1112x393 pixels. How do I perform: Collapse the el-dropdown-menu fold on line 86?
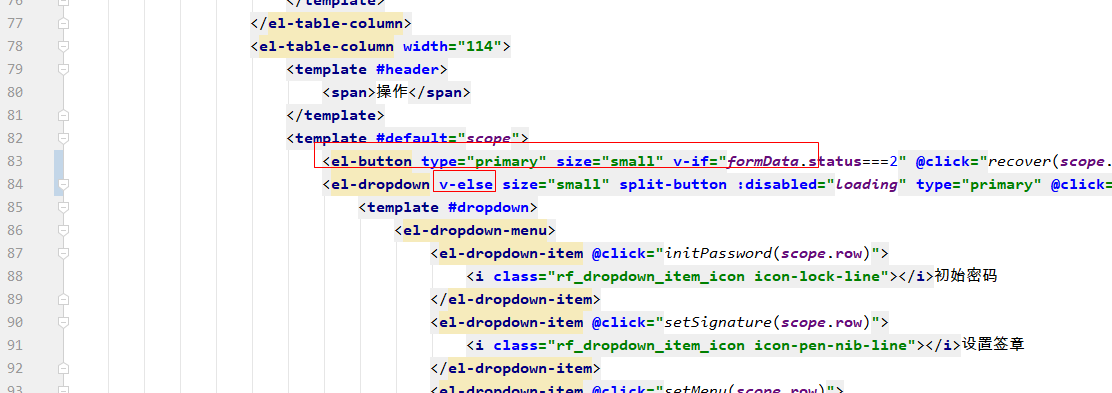(64, 231)
